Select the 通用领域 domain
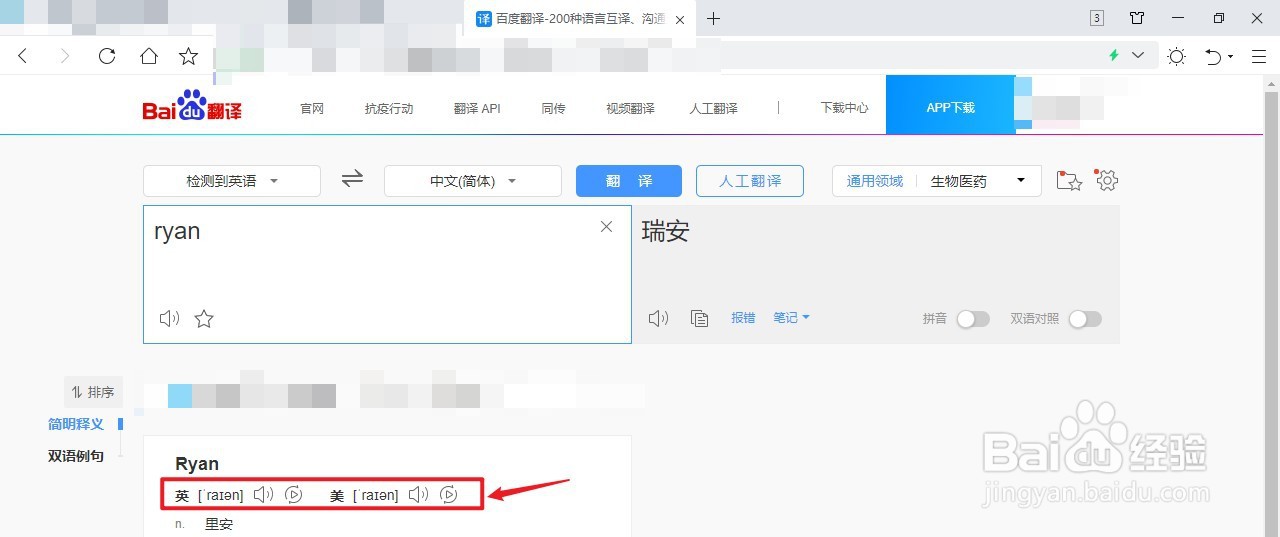Image resolution: width=1280 pixels, height=537 pixels. click(875, 181)
